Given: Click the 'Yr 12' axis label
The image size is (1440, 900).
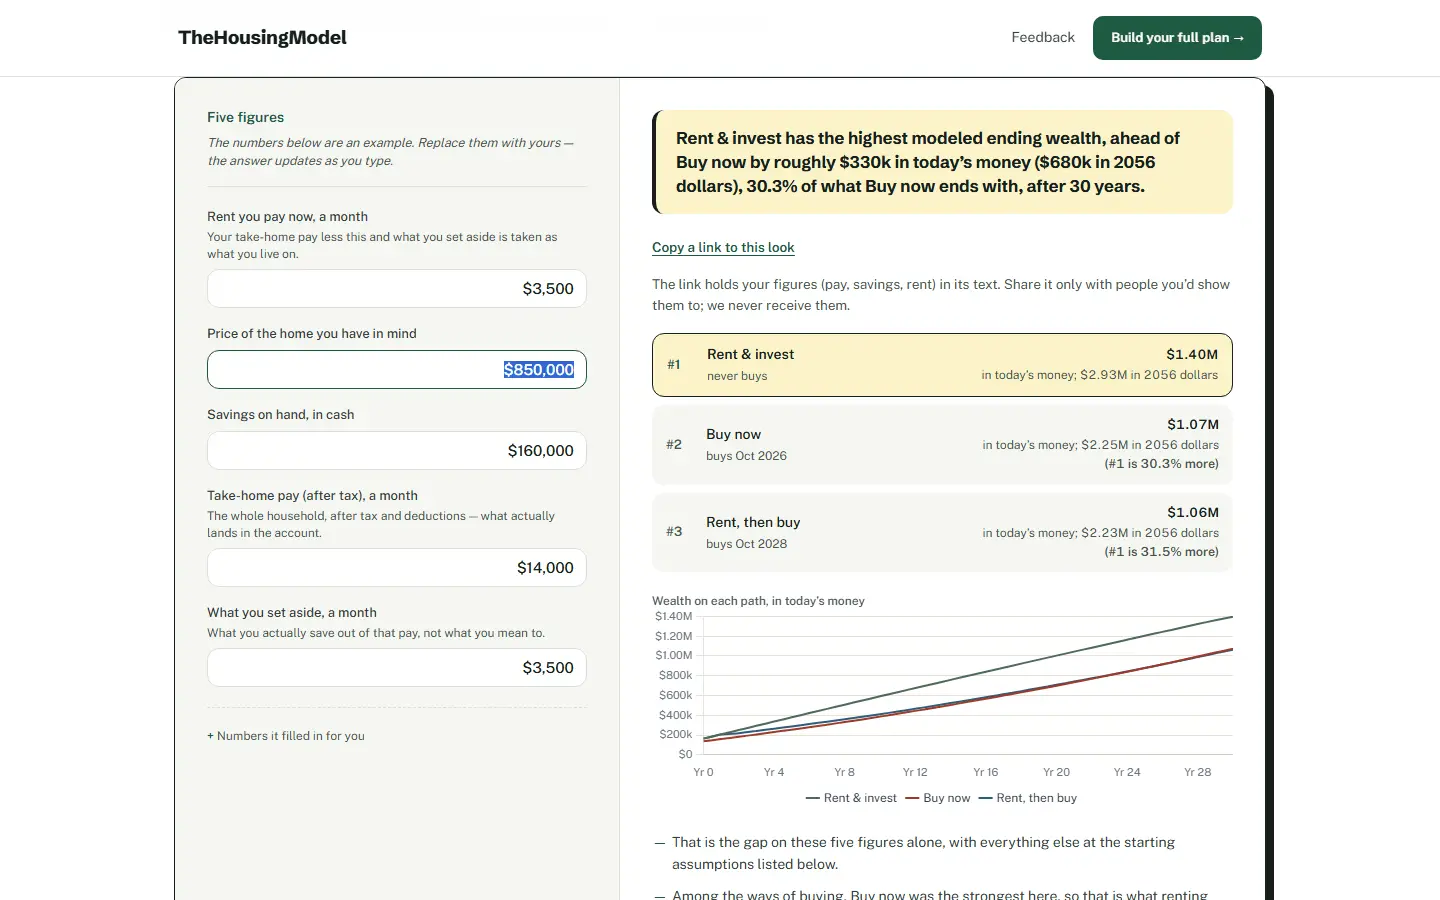Looking at the screenshot, I should click(x=915, y=772).
